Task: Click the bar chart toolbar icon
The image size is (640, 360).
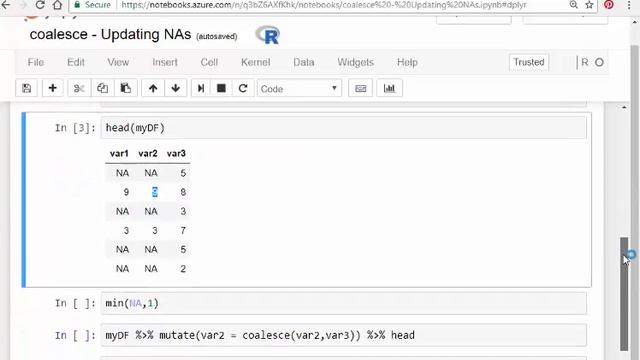Action: click(x=389, y=88)
